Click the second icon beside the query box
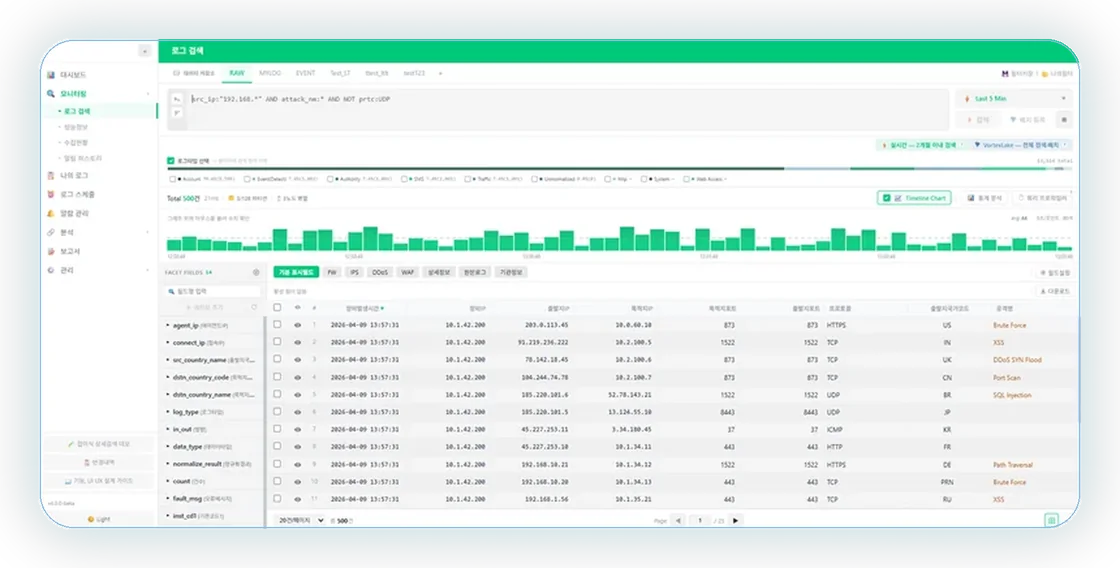The height and width of the screenshot is (568, 1120). pos(177,114)
